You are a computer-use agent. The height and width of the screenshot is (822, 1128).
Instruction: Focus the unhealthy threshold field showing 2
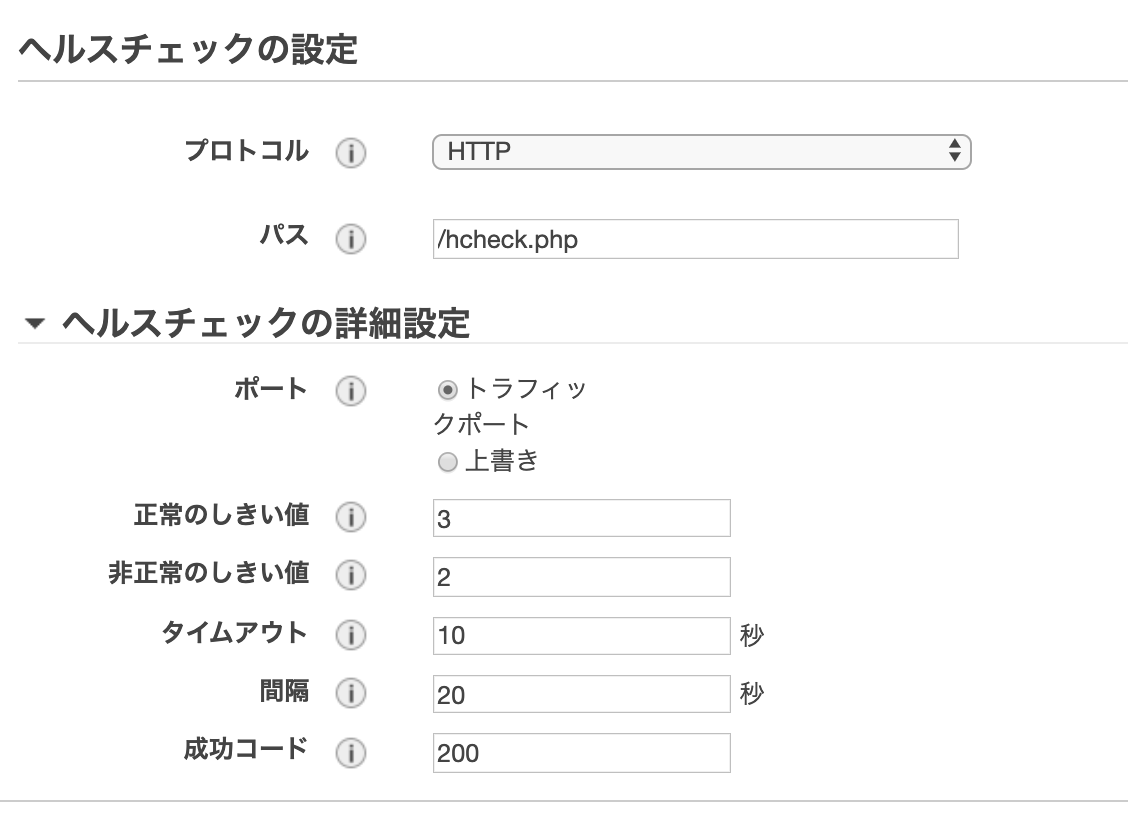[x=581, y=577]
